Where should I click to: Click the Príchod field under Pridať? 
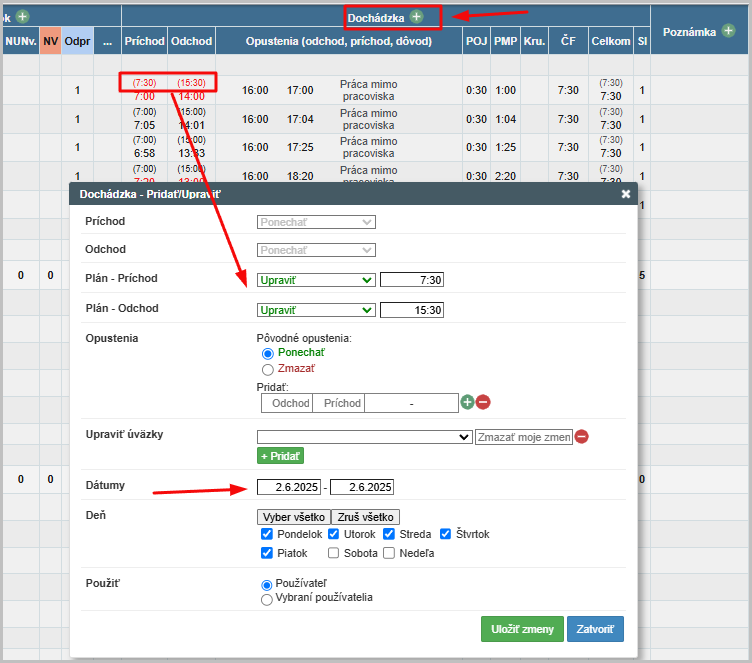(339, 403)
